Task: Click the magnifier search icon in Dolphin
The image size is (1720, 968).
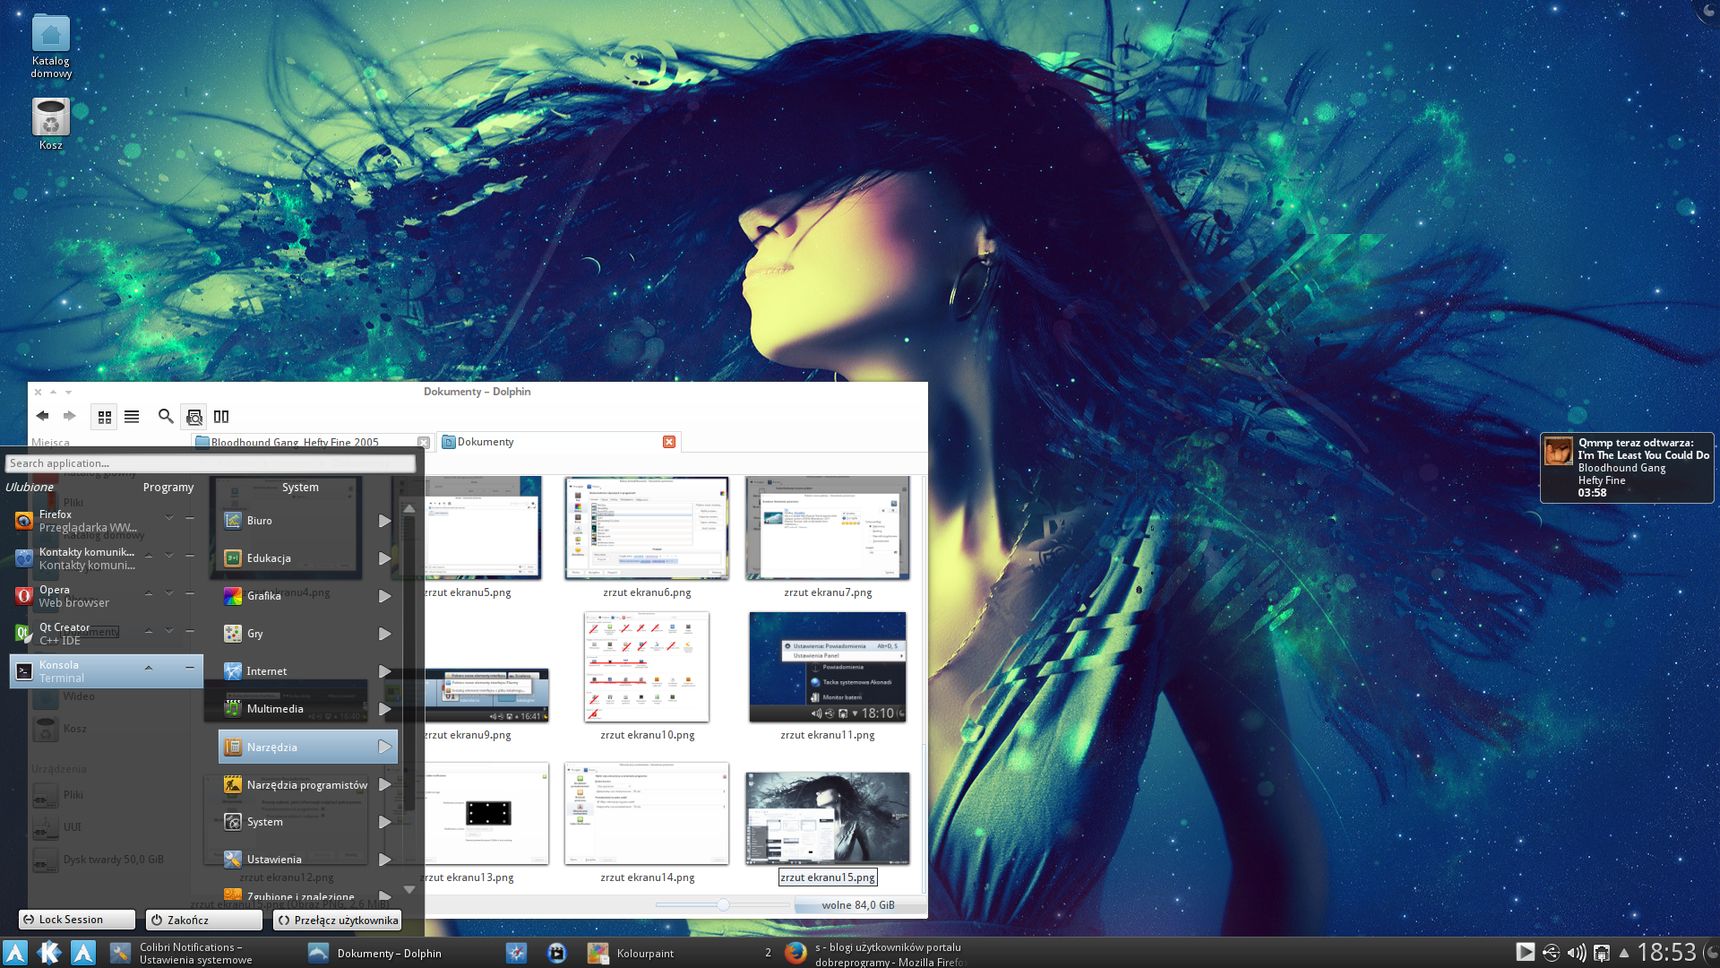Action: click(165, 416)
